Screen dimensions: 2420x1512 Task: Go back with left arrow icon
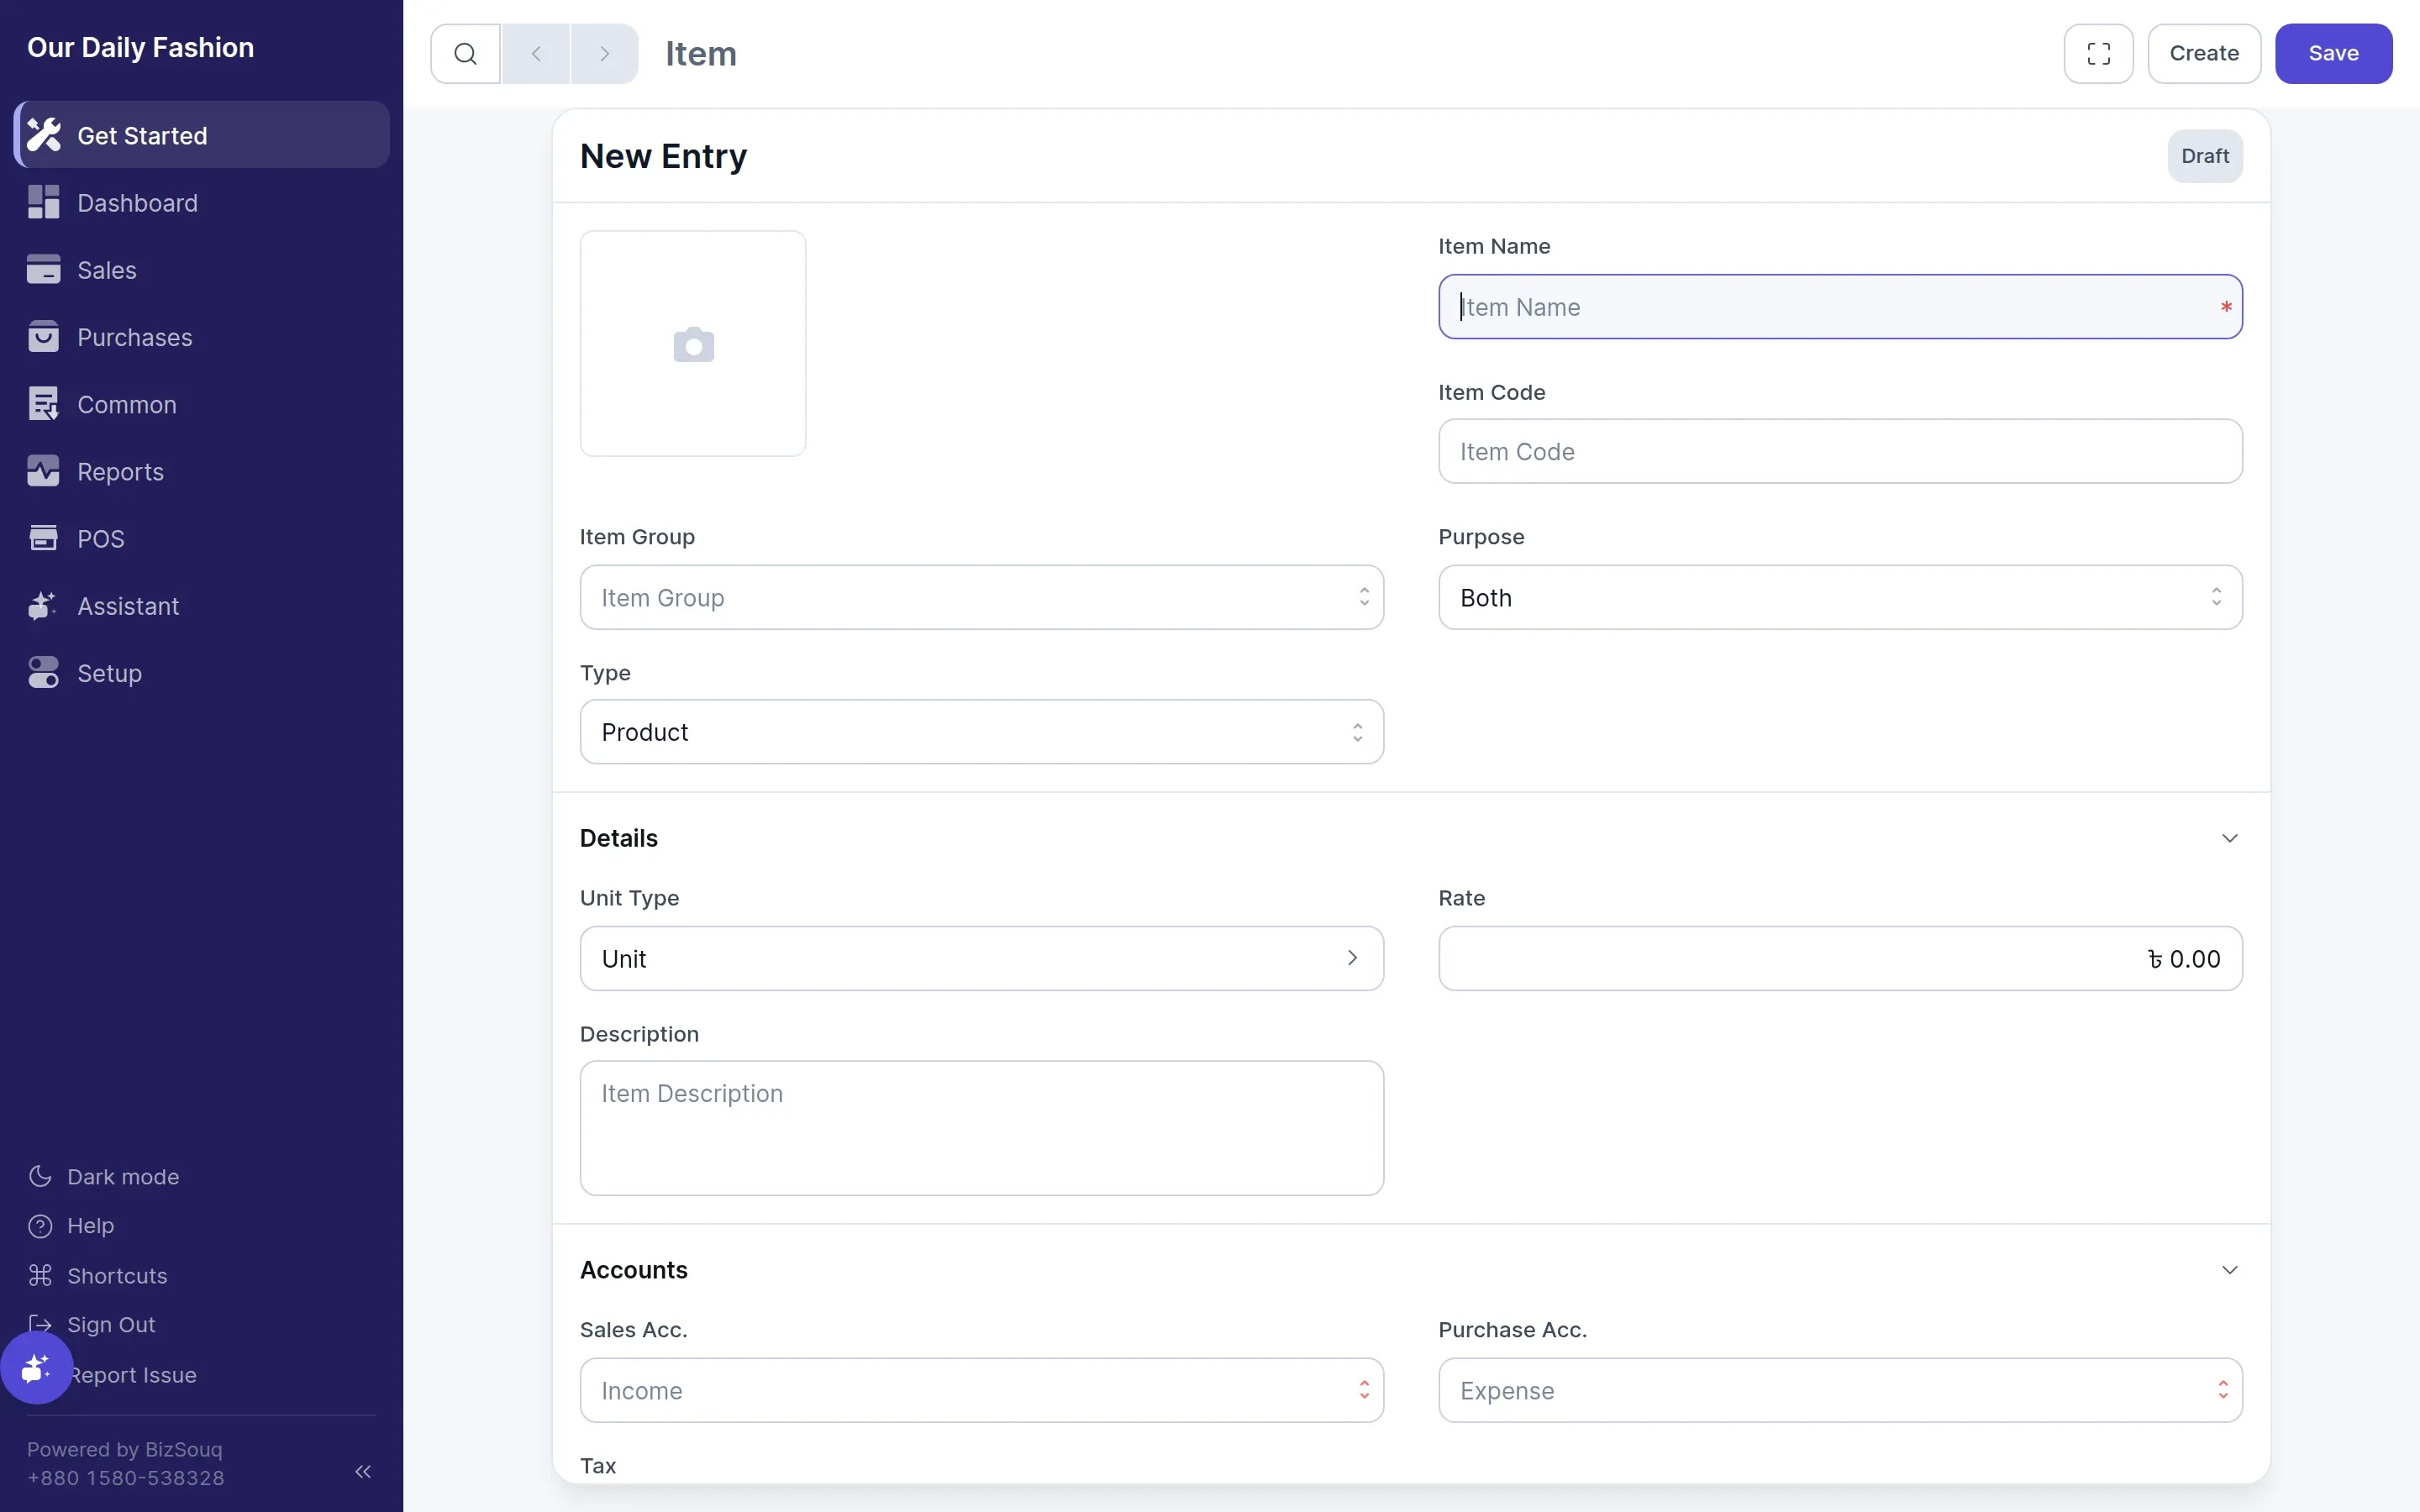coord(536,53)
